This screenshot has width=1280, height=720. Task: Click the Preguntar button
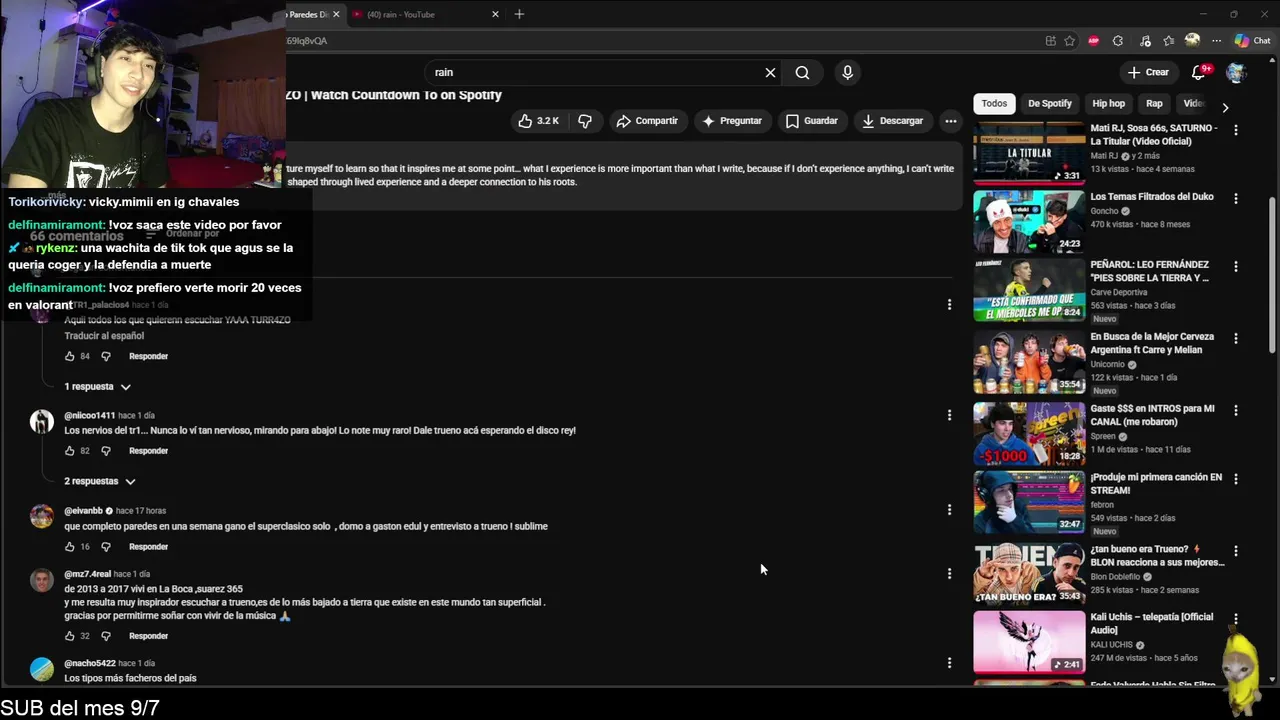(x=732, y=121)
